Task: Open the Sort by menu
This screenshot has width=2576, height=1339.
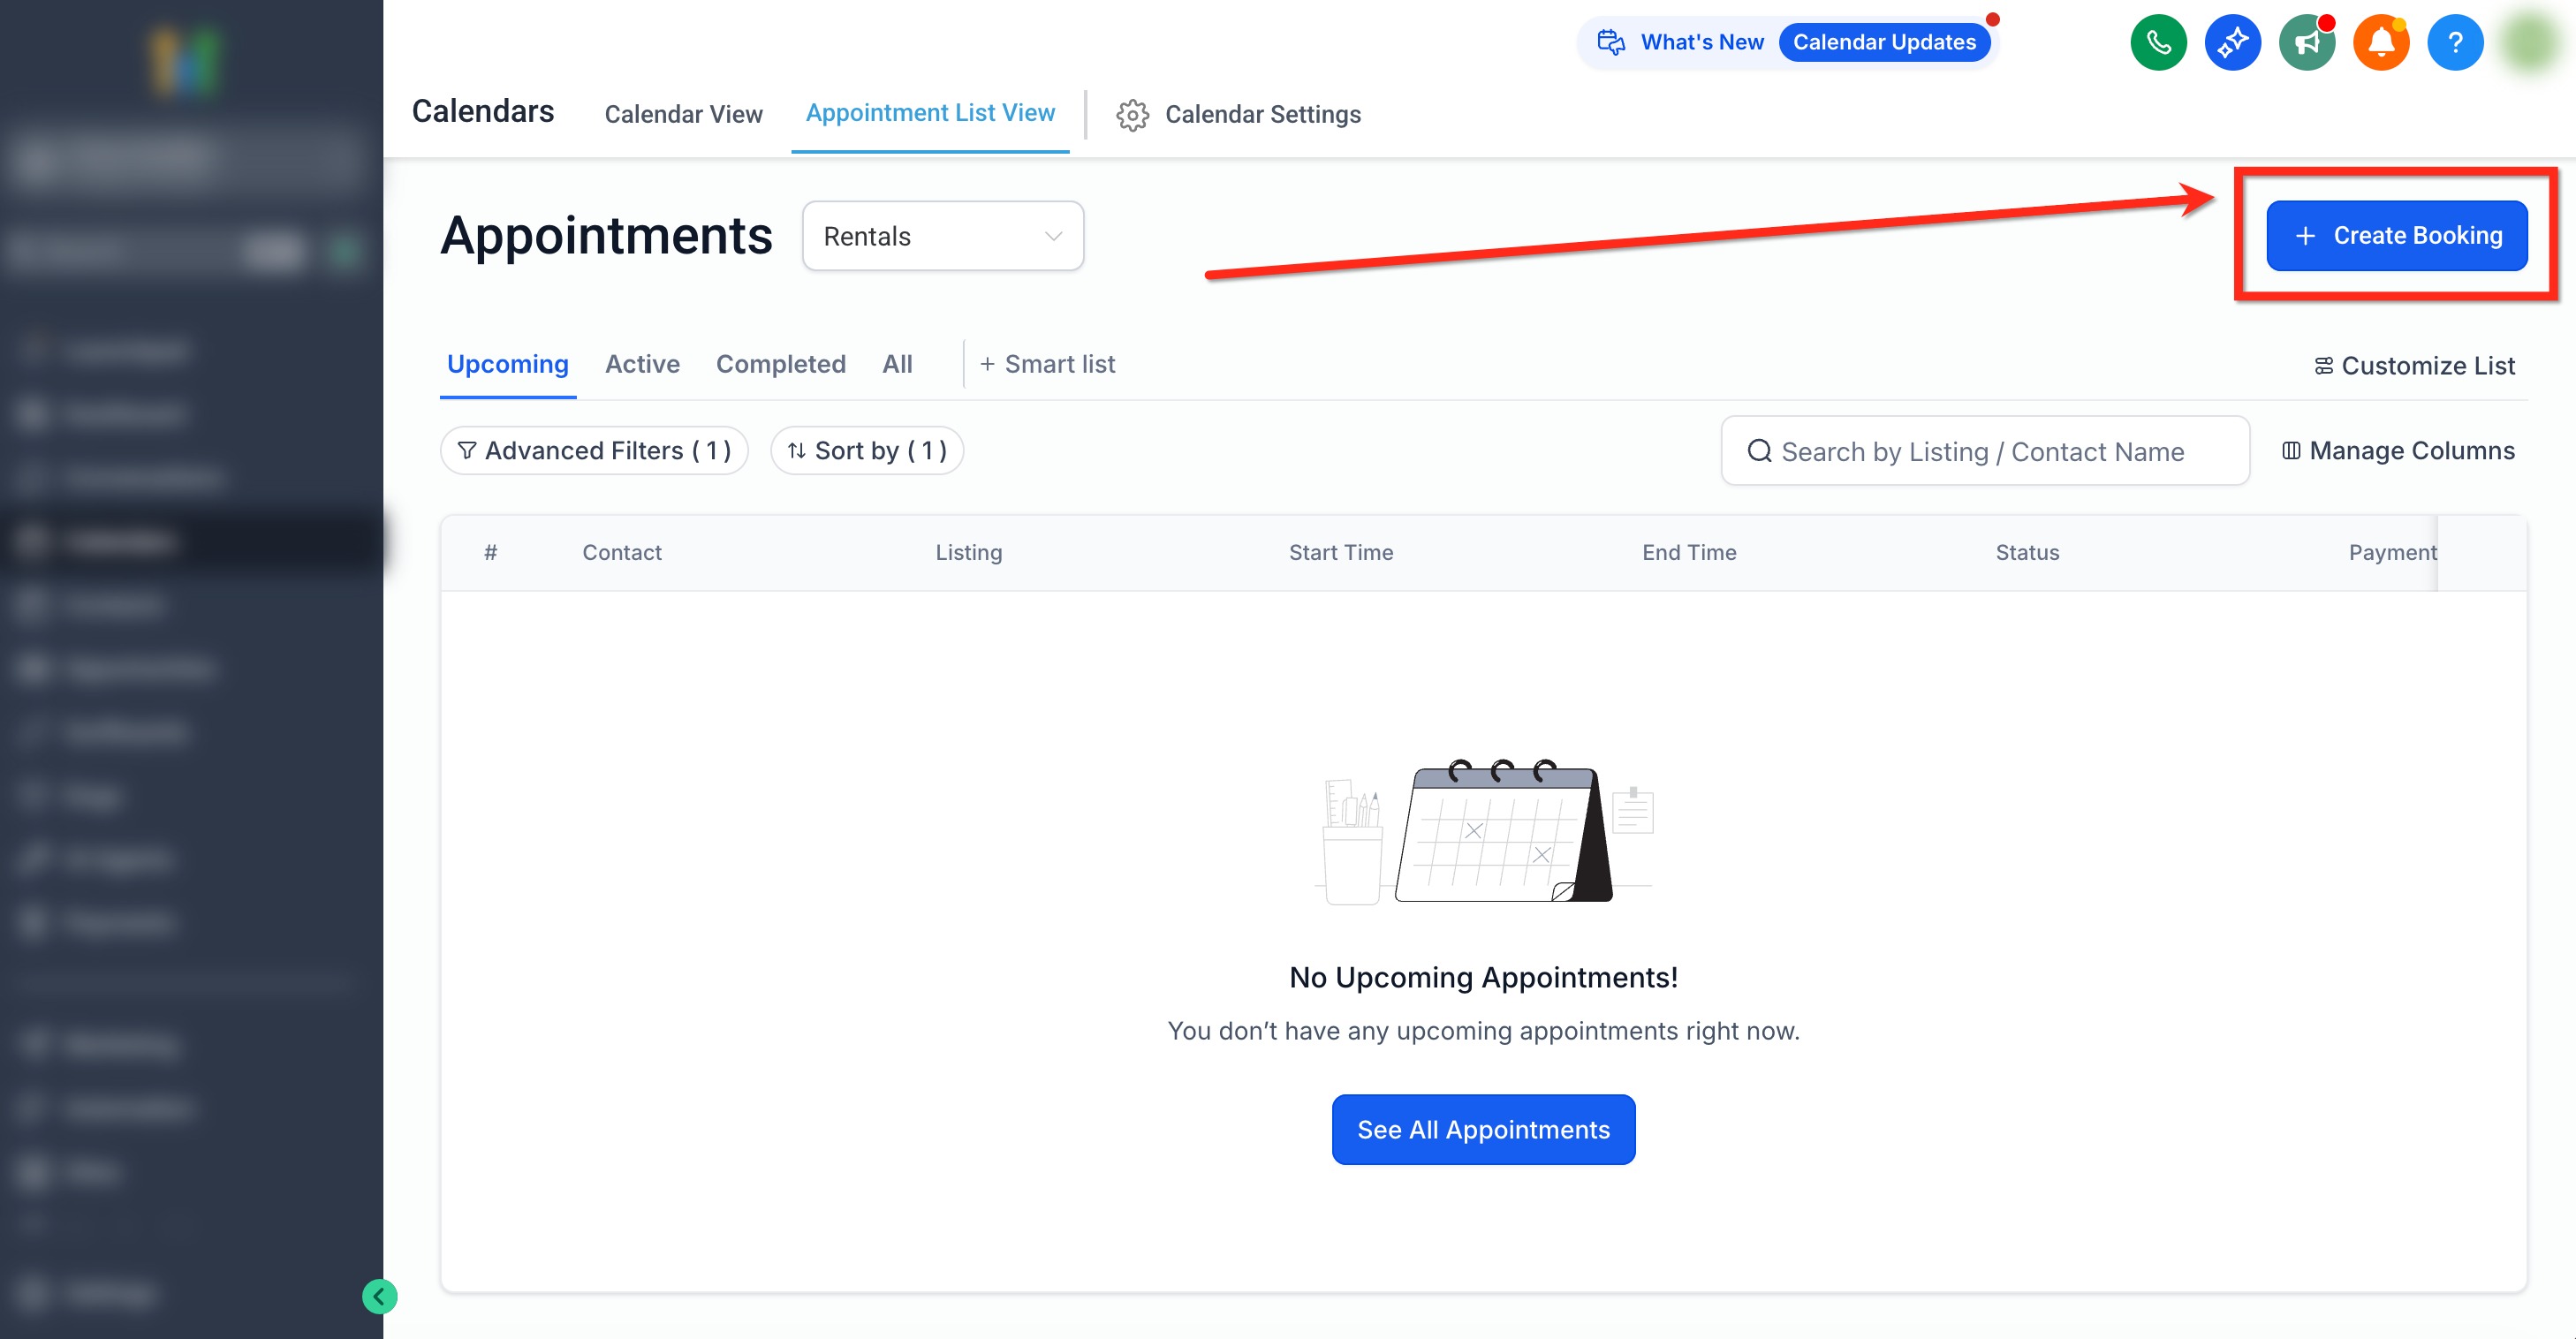Action: tap(866, 451)
